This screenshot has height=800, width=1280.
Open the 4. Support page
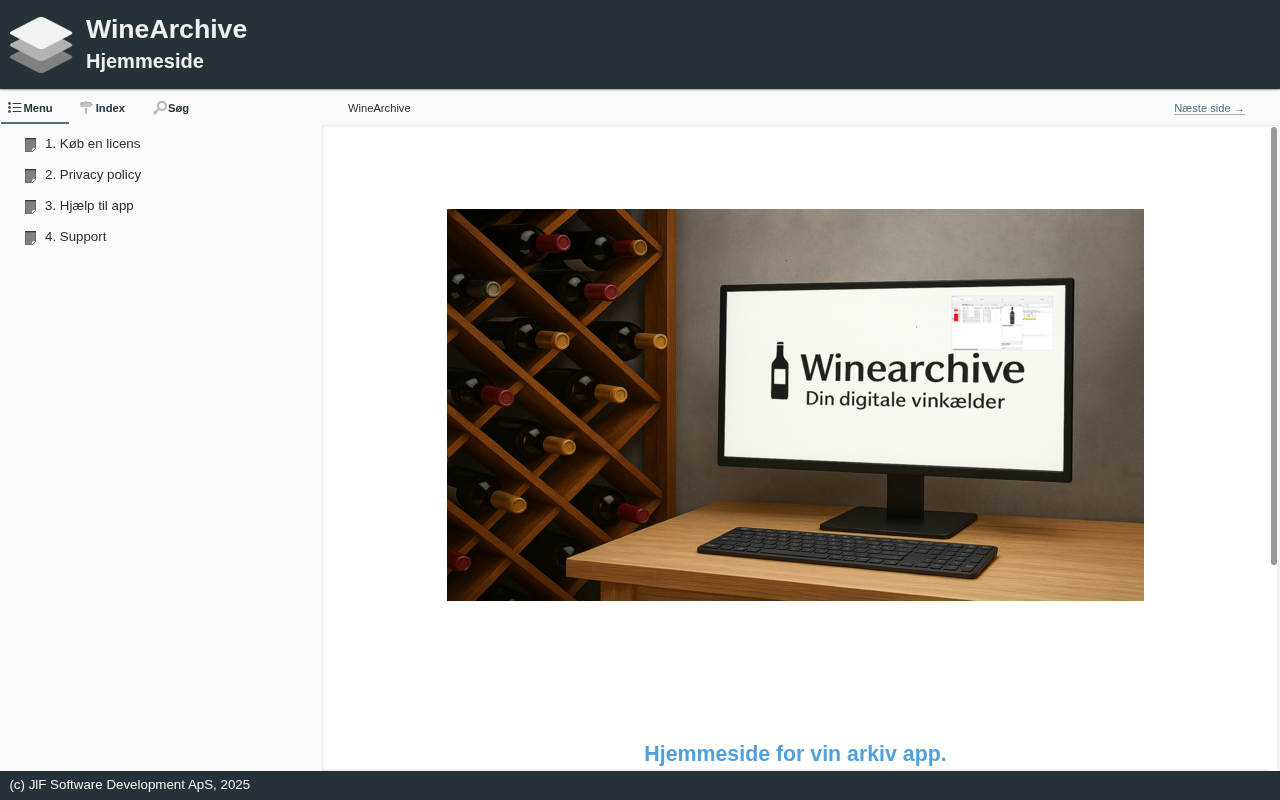(76, 237)
